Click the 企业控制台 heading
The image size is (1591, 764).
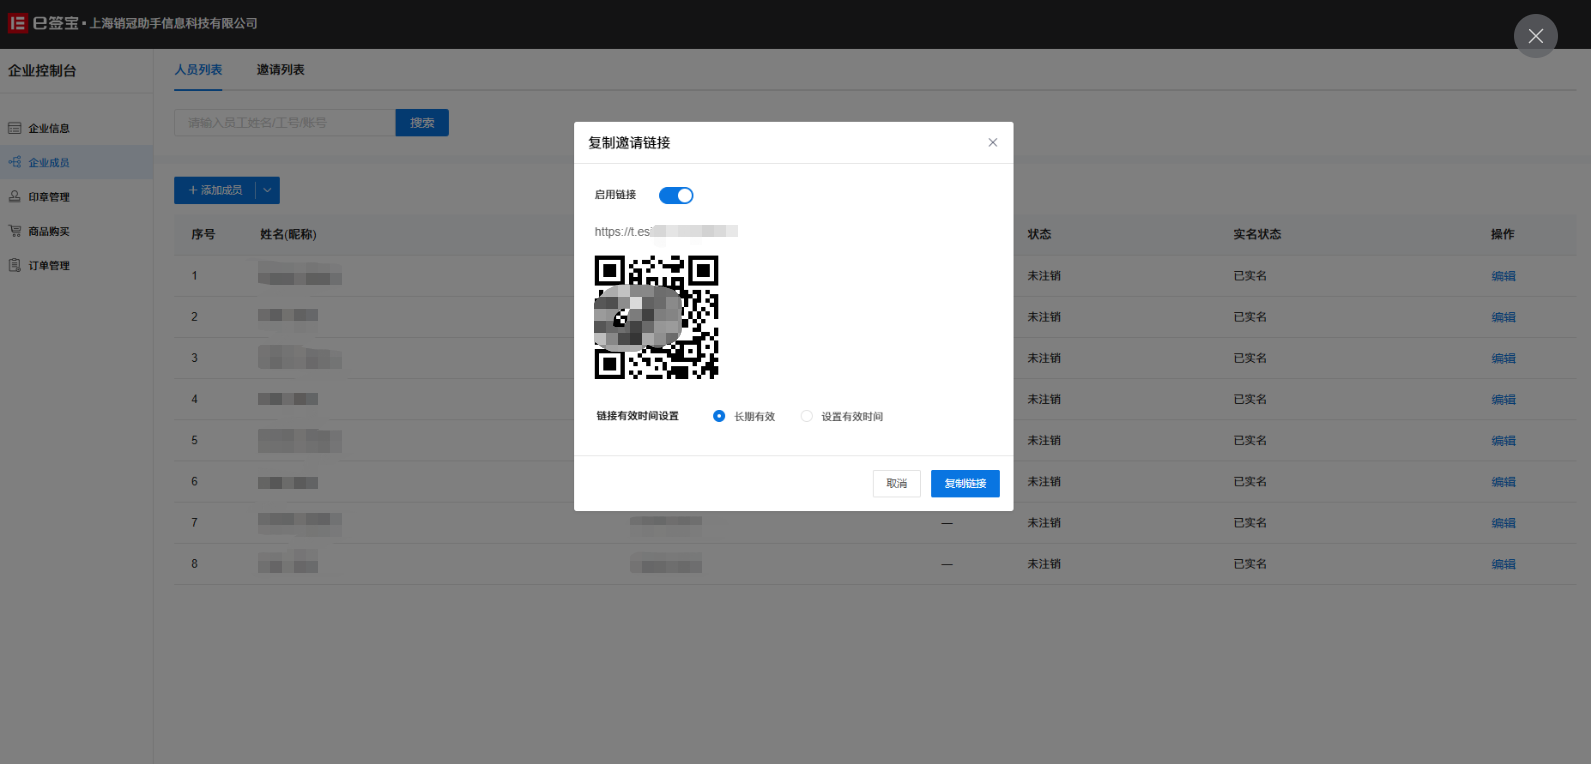(x=42, y=71)
